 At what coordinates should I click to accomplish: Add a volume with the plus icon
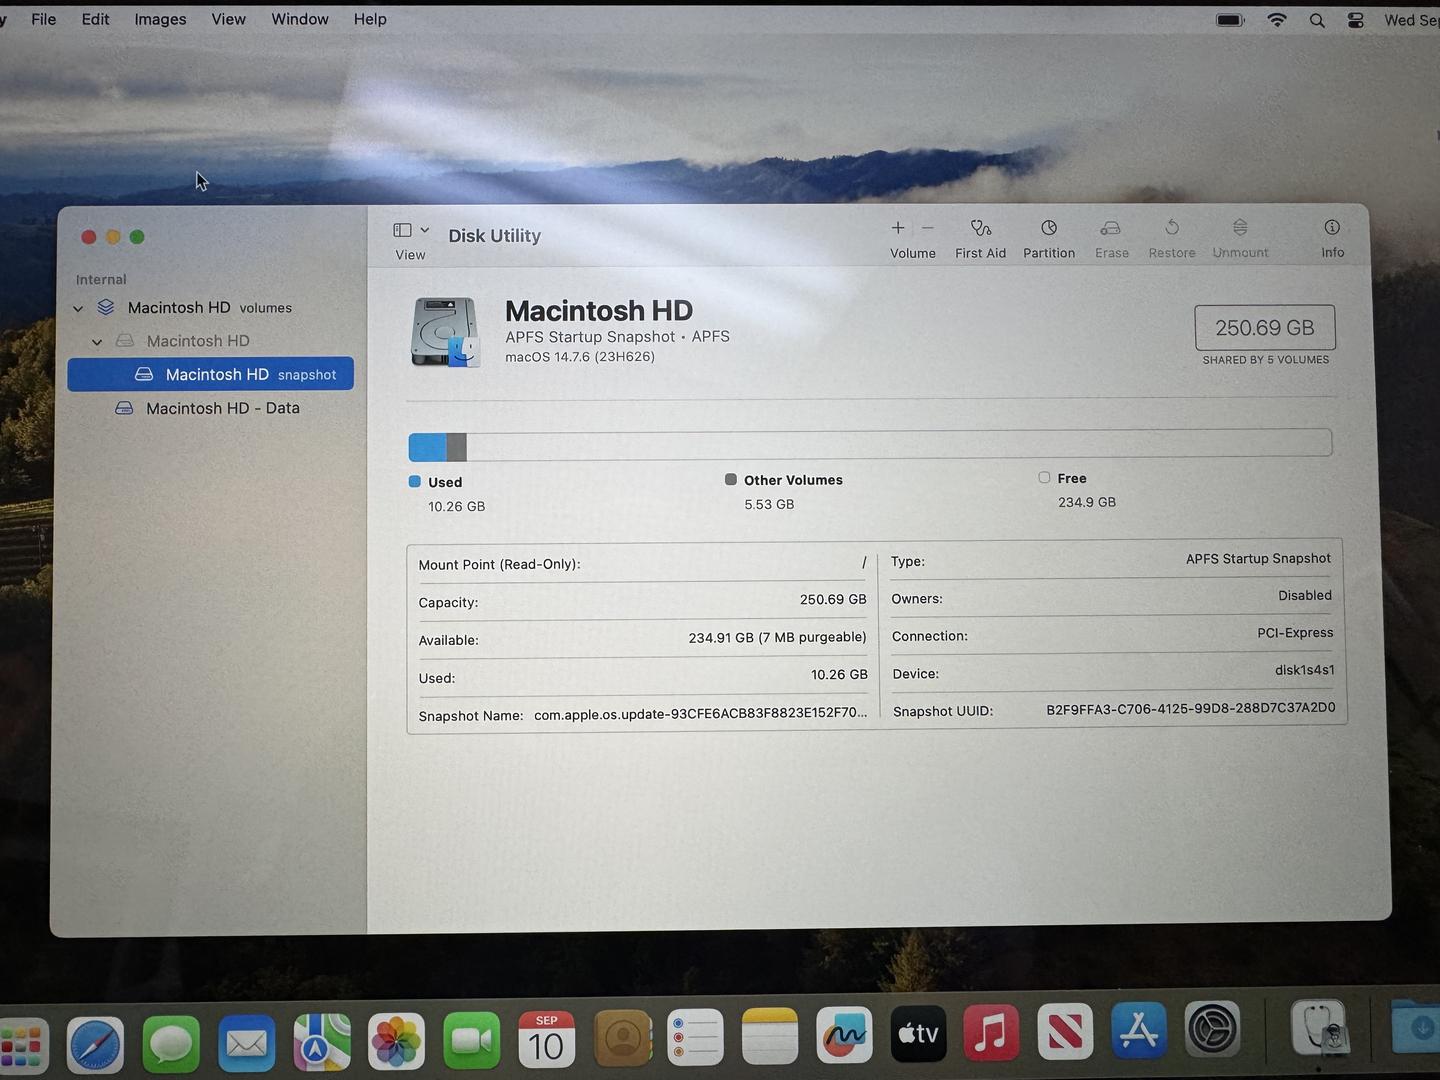click(898, 228)
